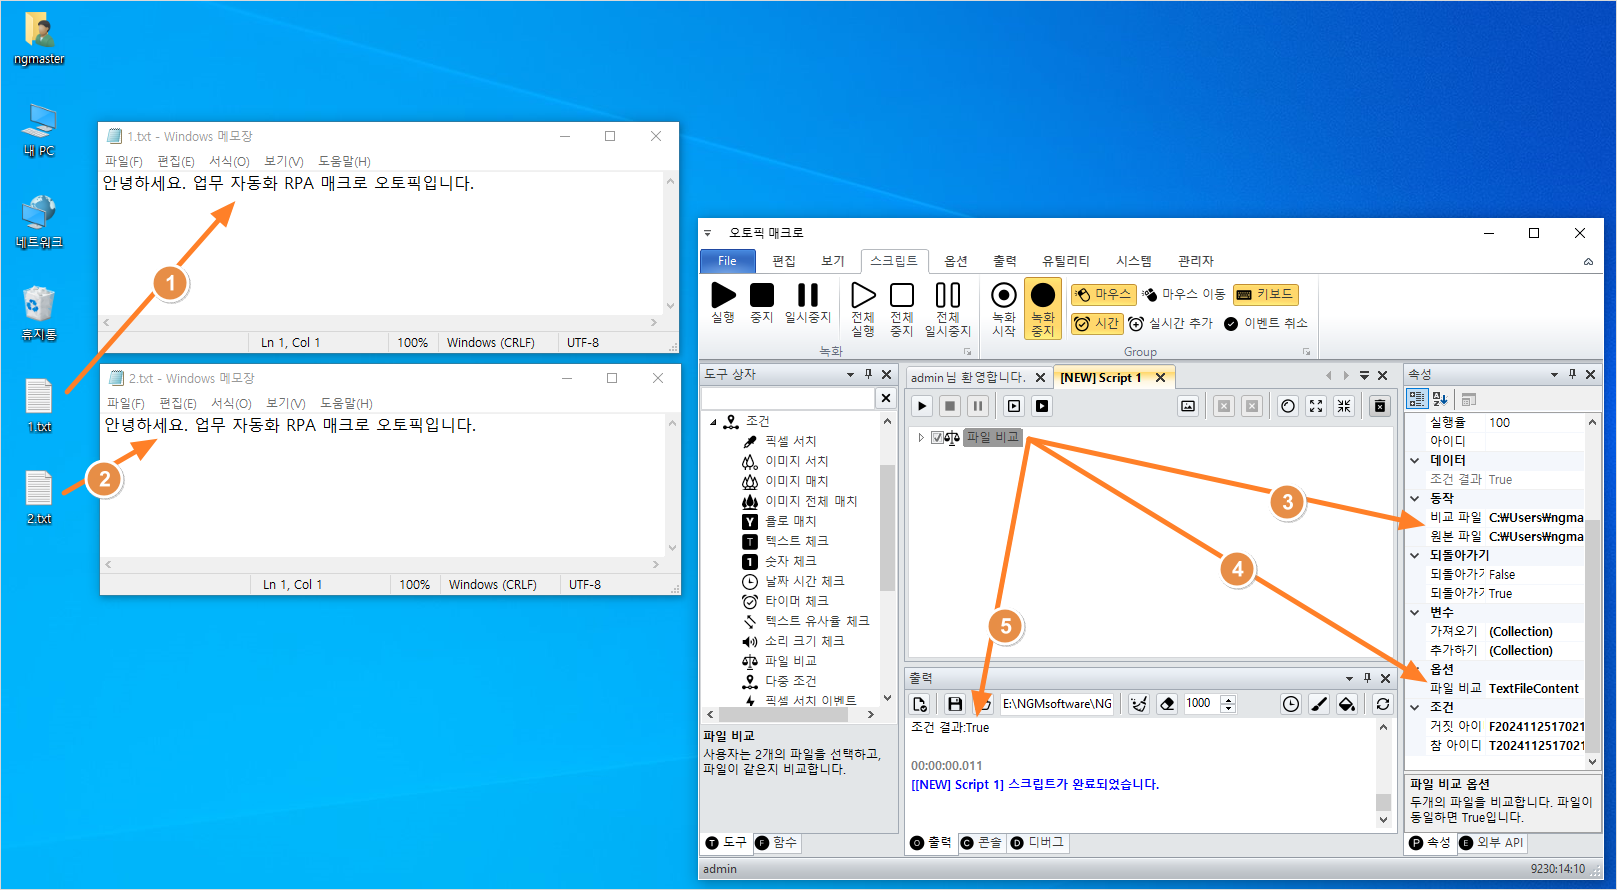The height and width of the screenshot is (890, 1617).
Task: Close the [NEW] Script 1 tab
Action: click(1160, 377)
